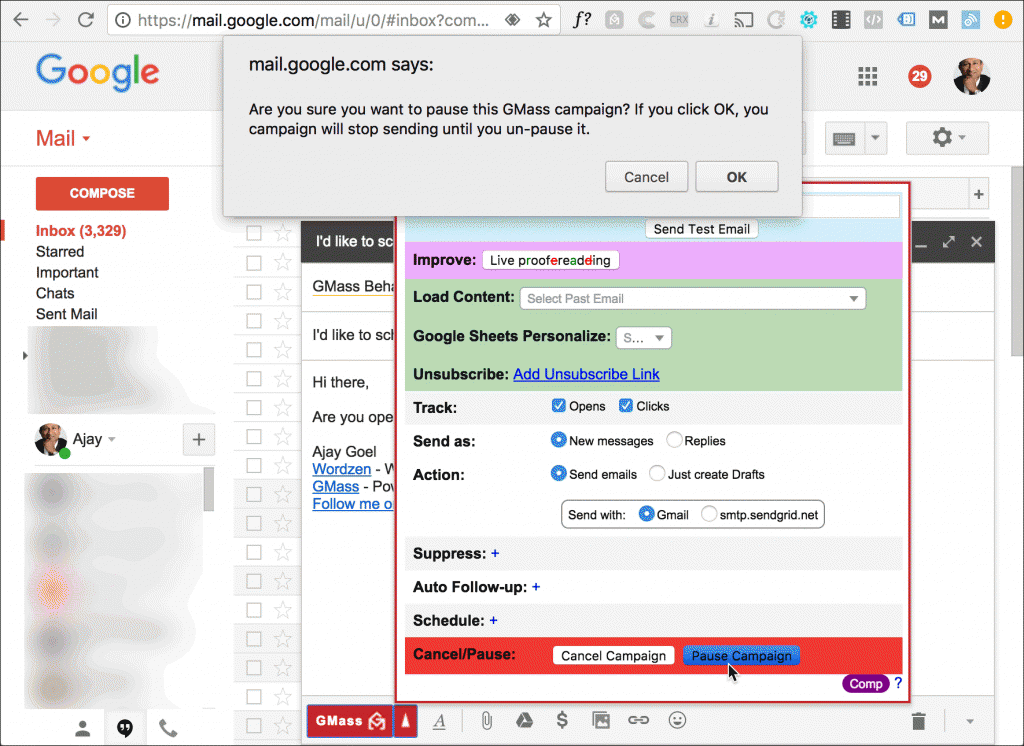
Task: Insert a file from Google Drive
Action: pyautogui.click(x=523, y=720)
